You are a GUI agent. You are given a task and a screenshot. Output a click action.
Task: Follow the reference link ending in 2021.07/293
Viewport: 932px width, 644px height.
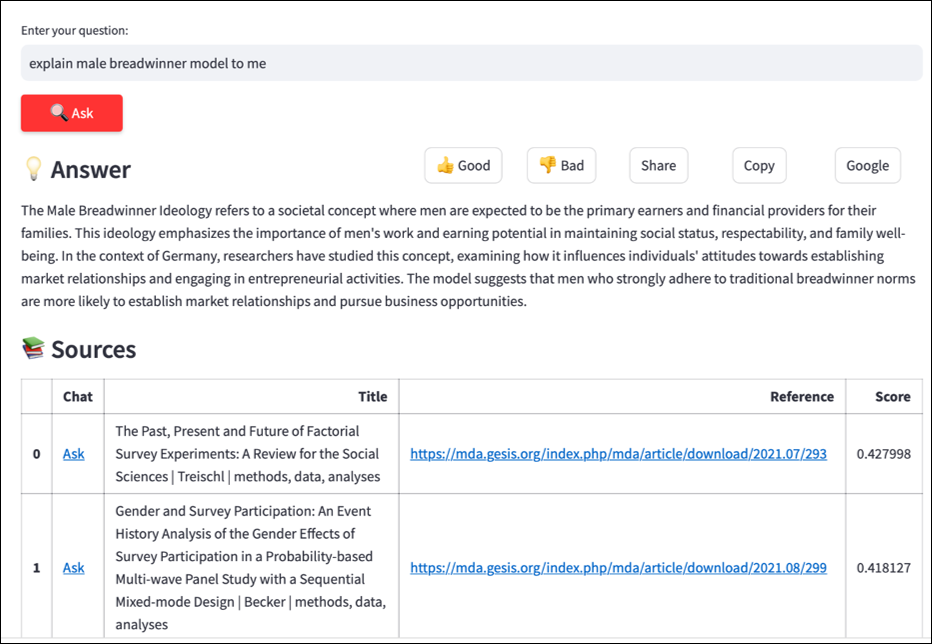pyautogui.click(x=618, y=454)
